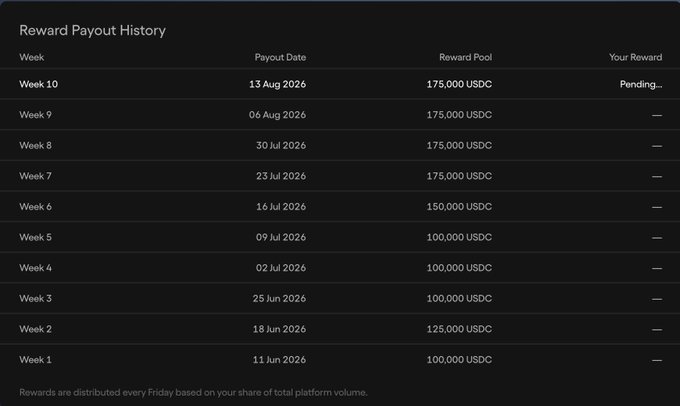Click the 25 Jun 2026 payout date
The height and width of the screenshot is (406, 680).
tap(279, 298)
